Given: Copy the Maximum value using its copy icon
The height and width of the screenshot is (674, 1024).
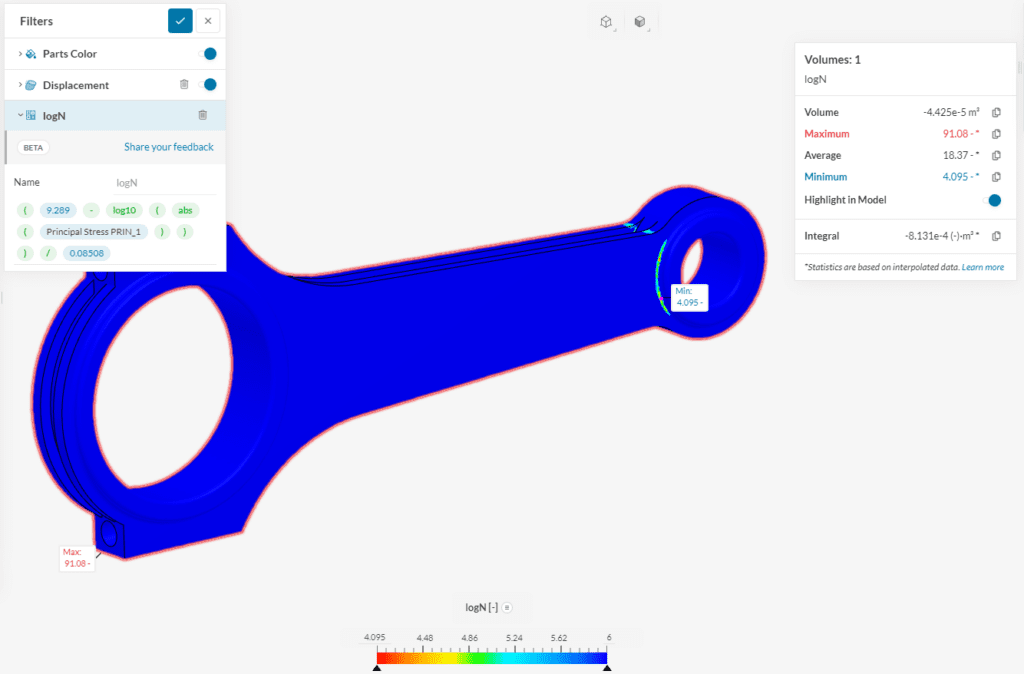Looking at the screenshot, I should pos(995,133).
